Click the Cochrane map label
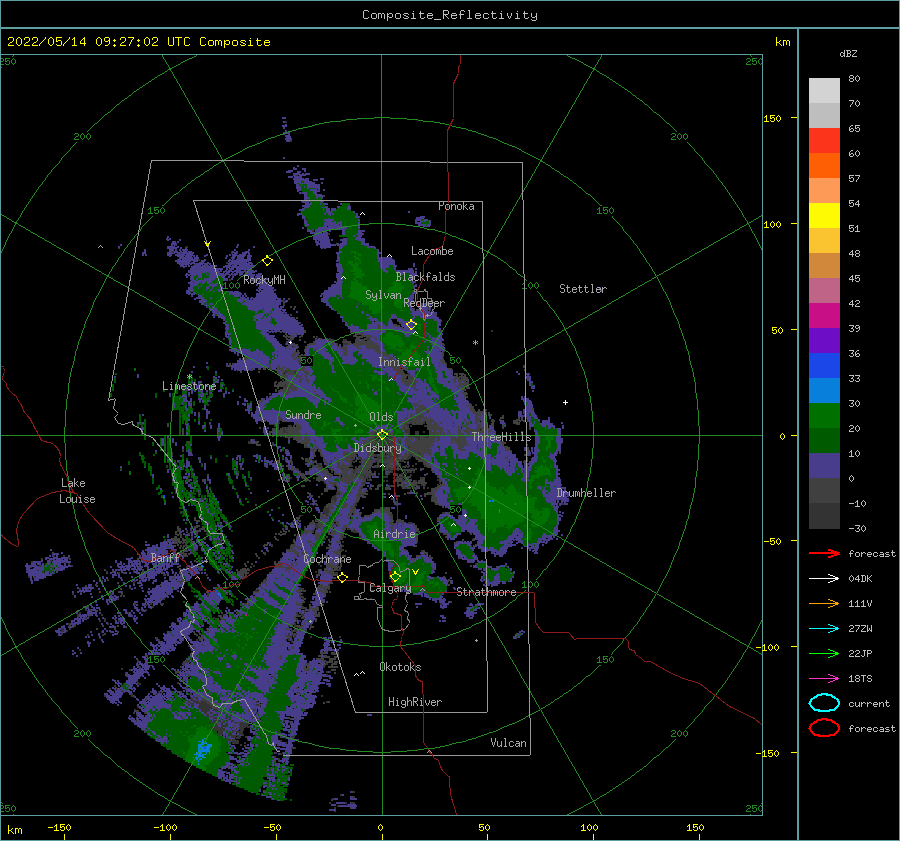Screen dimensions: 900x841 327,559
